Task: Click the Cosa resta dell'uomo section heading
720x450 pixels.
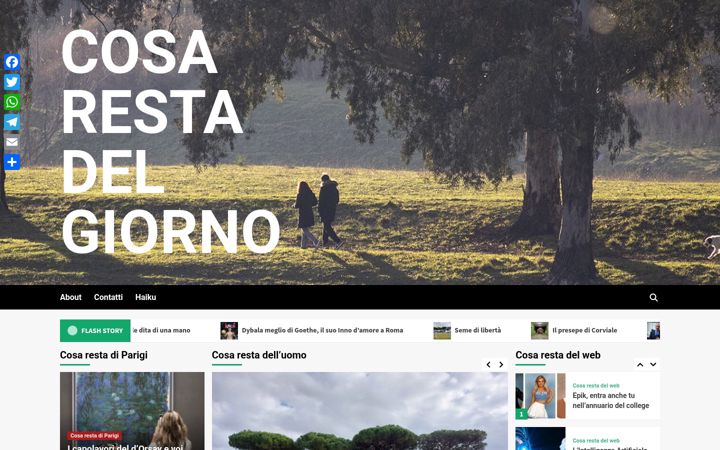Action: tap(259, 355)
